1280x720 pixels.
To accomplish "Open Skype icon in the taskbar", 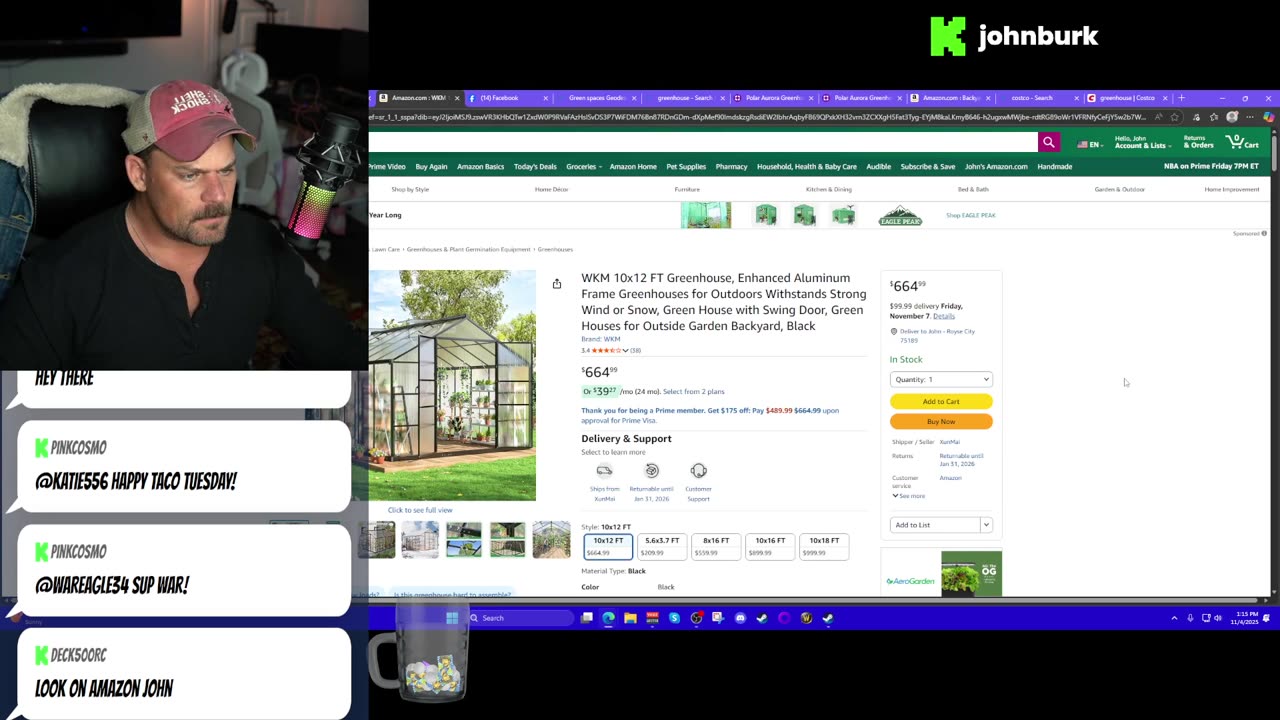I will click(x=674, y=618).
